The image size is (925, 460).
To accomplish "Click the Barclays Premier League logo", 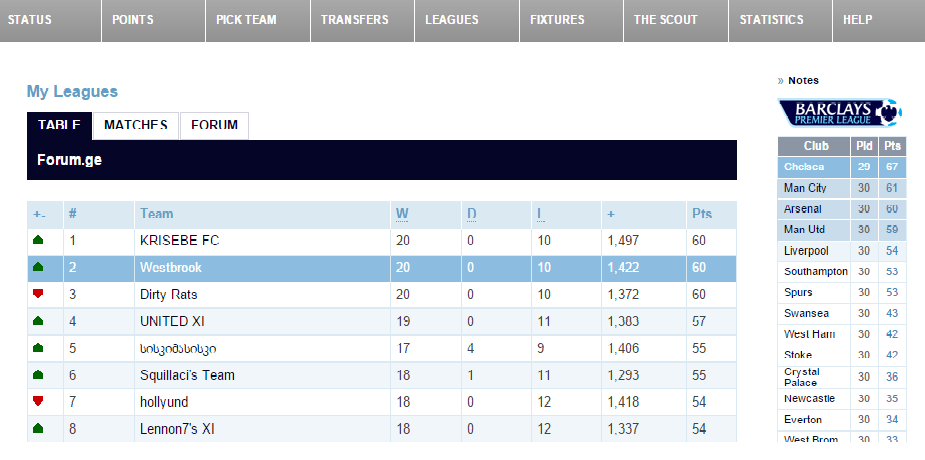I will pyautogui.click(x=840, y=112).
